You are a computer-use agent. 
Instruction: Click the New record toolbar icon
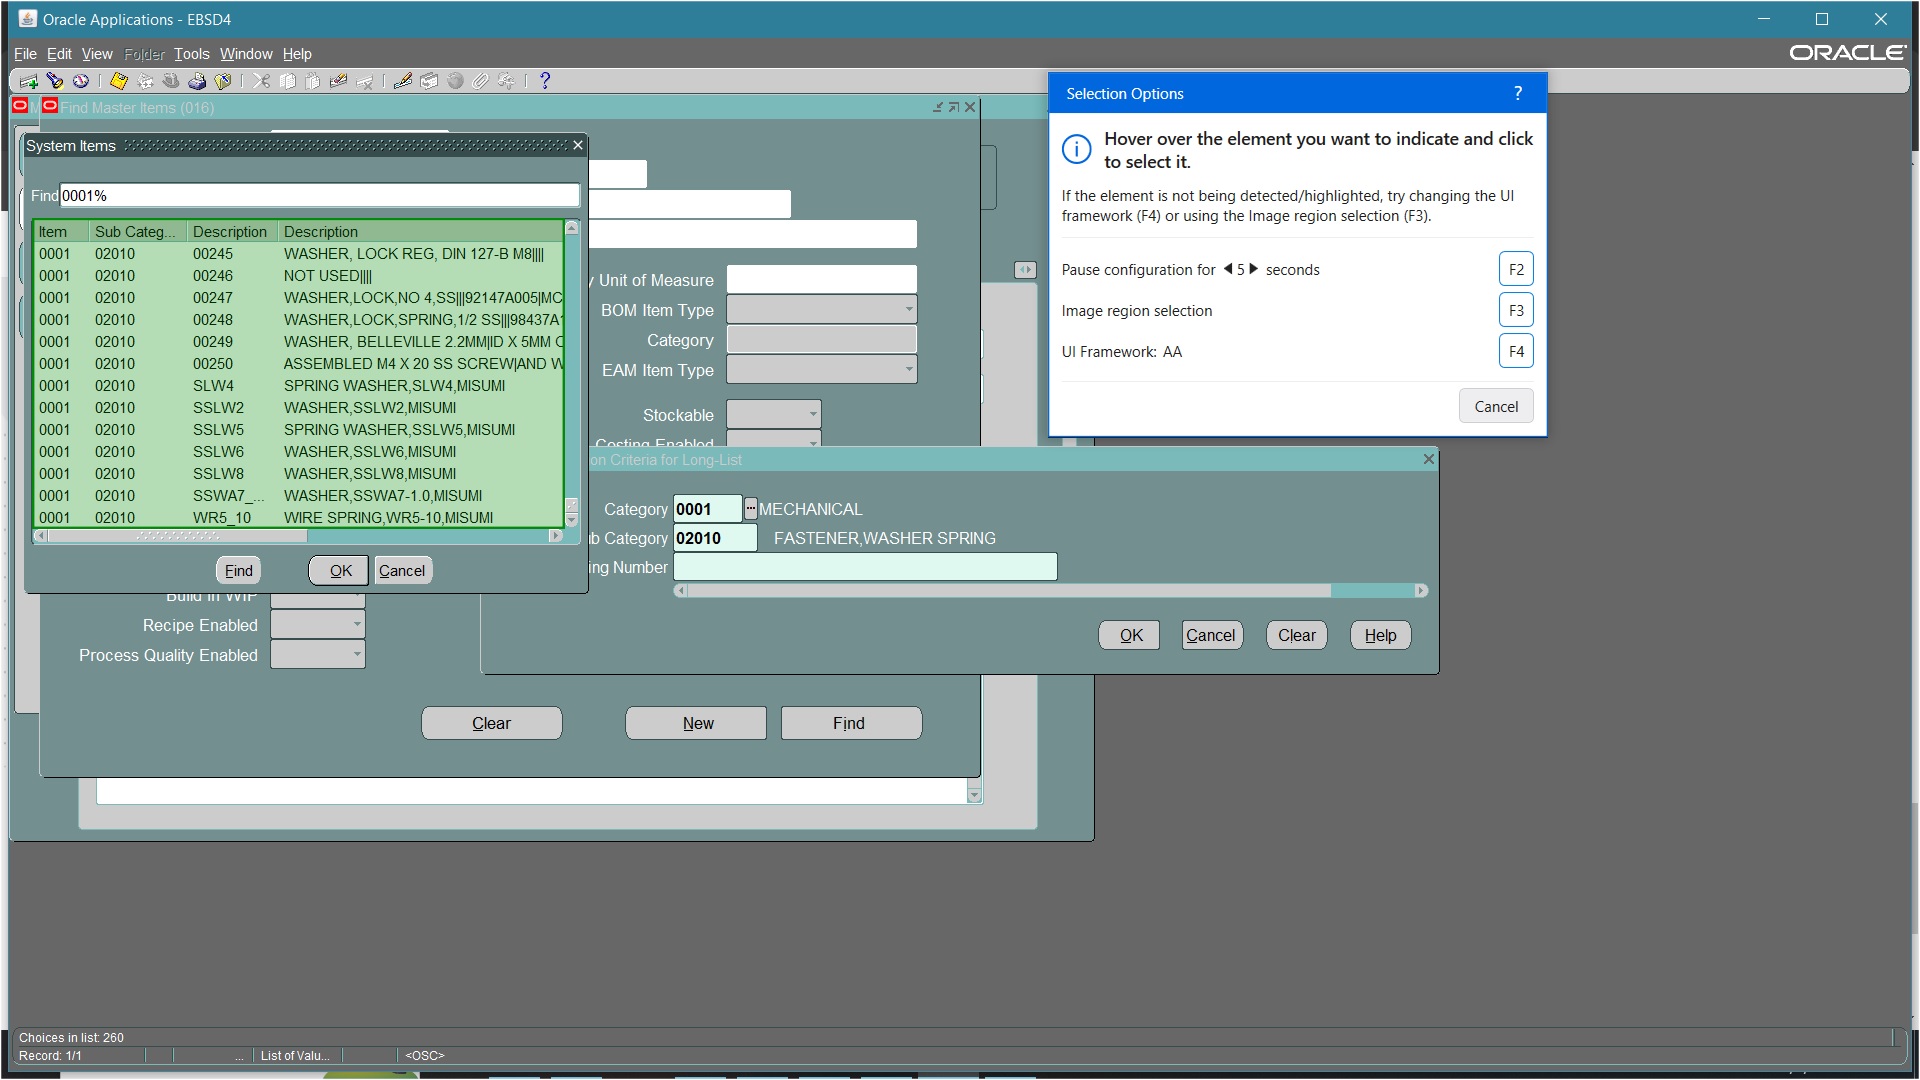pyautogui.click(x=28, y=81)
